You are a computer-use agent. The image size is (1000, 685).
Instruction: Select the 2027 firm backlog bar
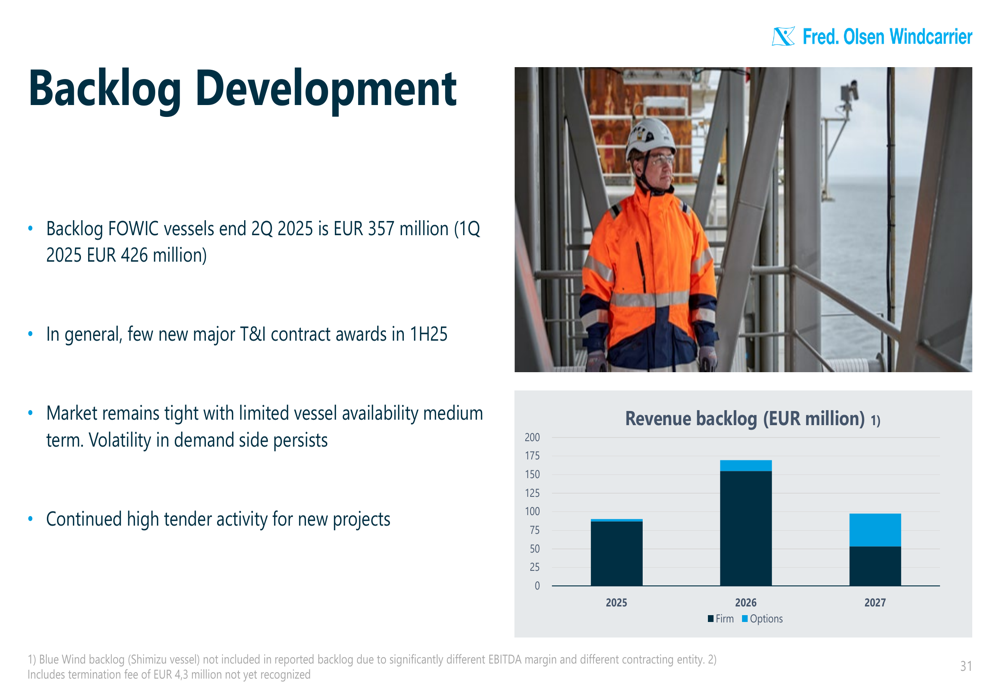875,566
